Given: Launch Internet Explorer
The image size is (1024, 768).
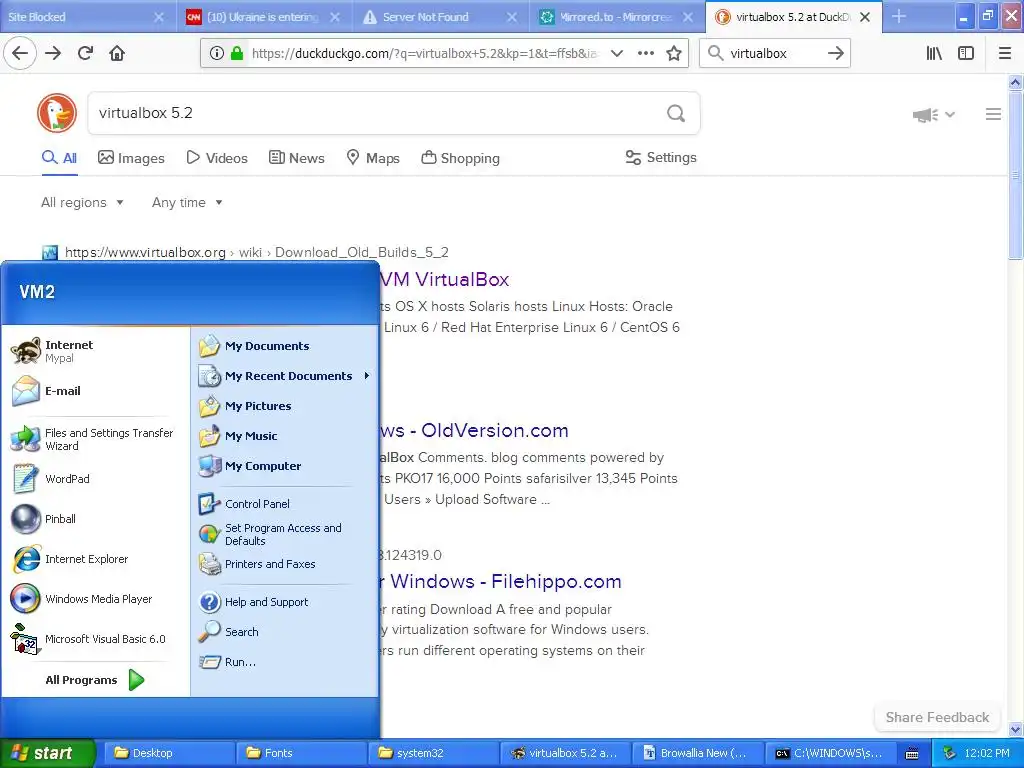Looking at the screenshot, I should (x=95, y=559).
